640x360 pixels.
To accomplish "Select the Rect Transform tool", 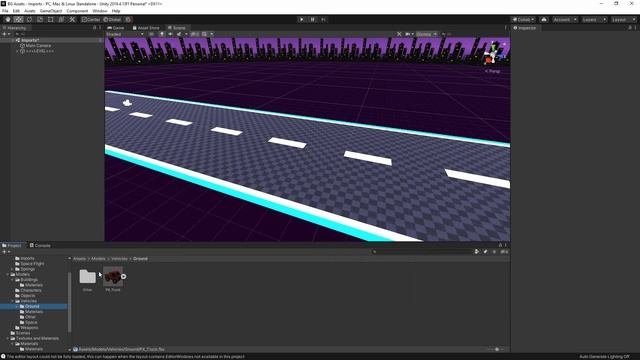I will coord(51,20).
